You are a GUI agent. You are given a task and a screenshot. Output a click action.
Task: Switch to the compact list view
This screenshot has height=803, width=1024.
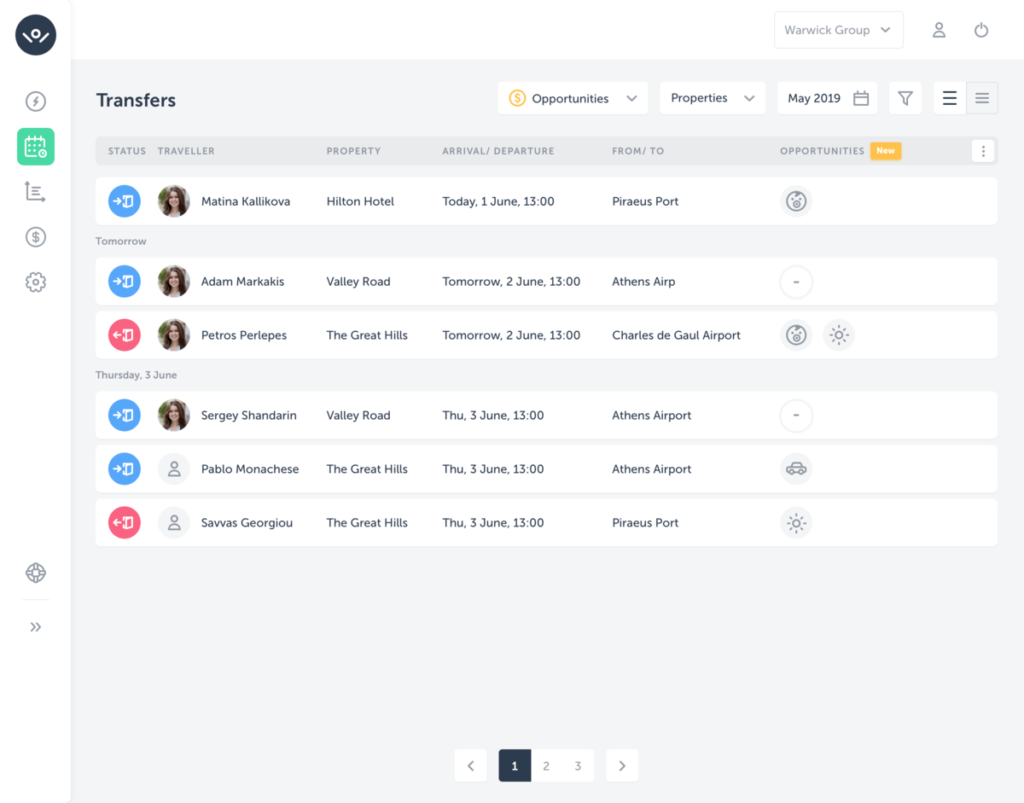[x=981, y=97]
